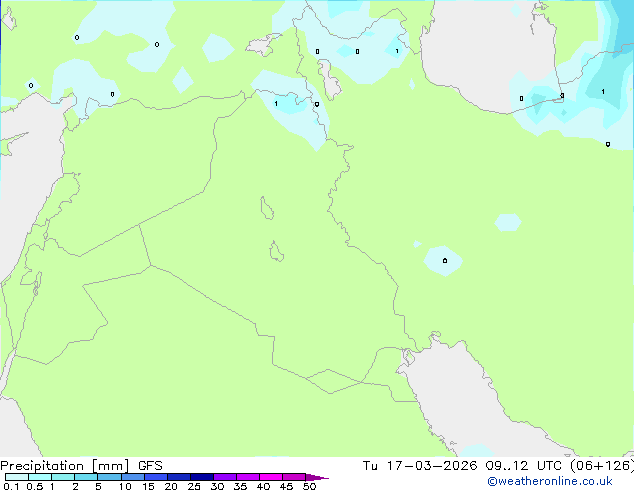Click the "15" legend scale label
This screenshot has width=634, height=490.
tap(148, 486)
